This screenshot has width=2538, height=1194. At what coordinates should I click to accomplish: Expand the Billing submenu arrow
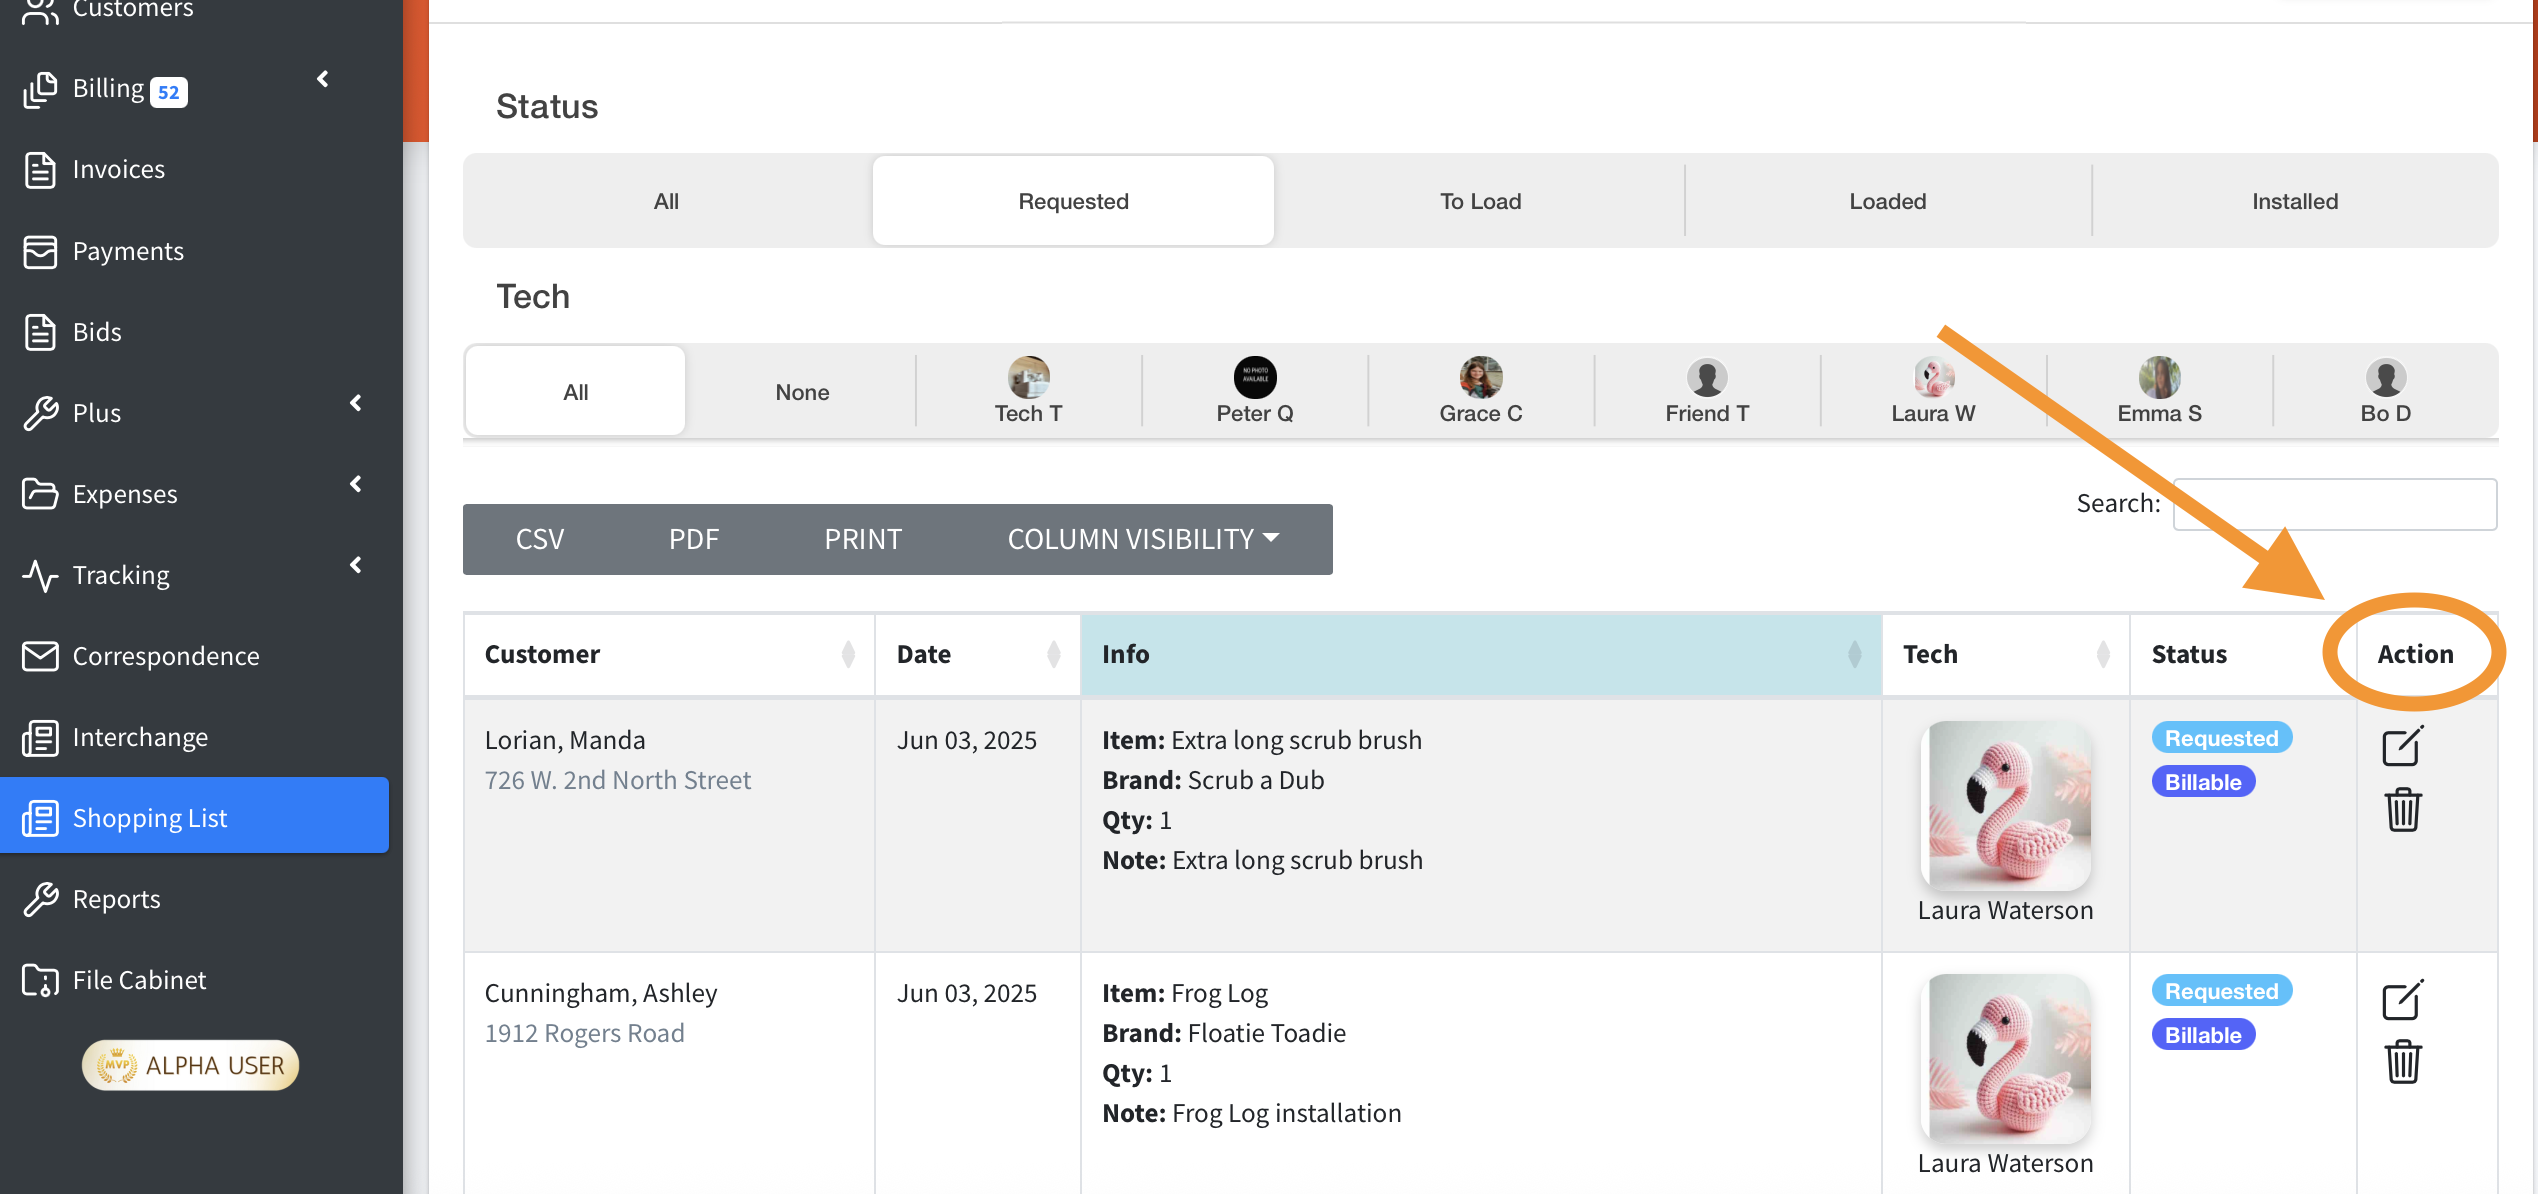(323, 79)
